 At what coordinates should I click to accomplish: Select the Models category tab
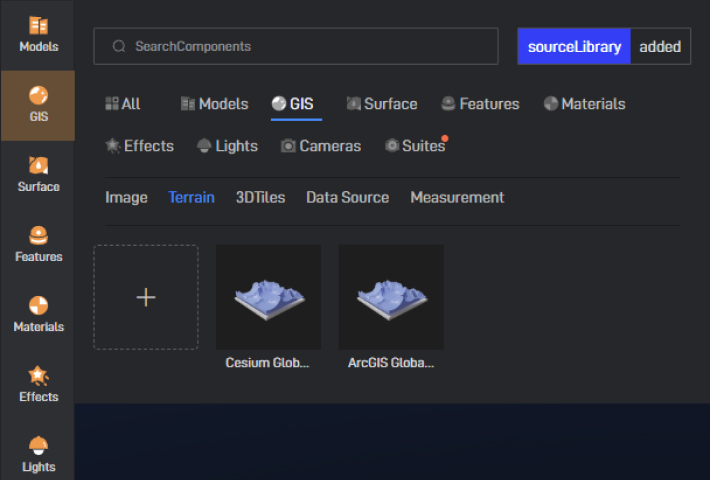214,104
